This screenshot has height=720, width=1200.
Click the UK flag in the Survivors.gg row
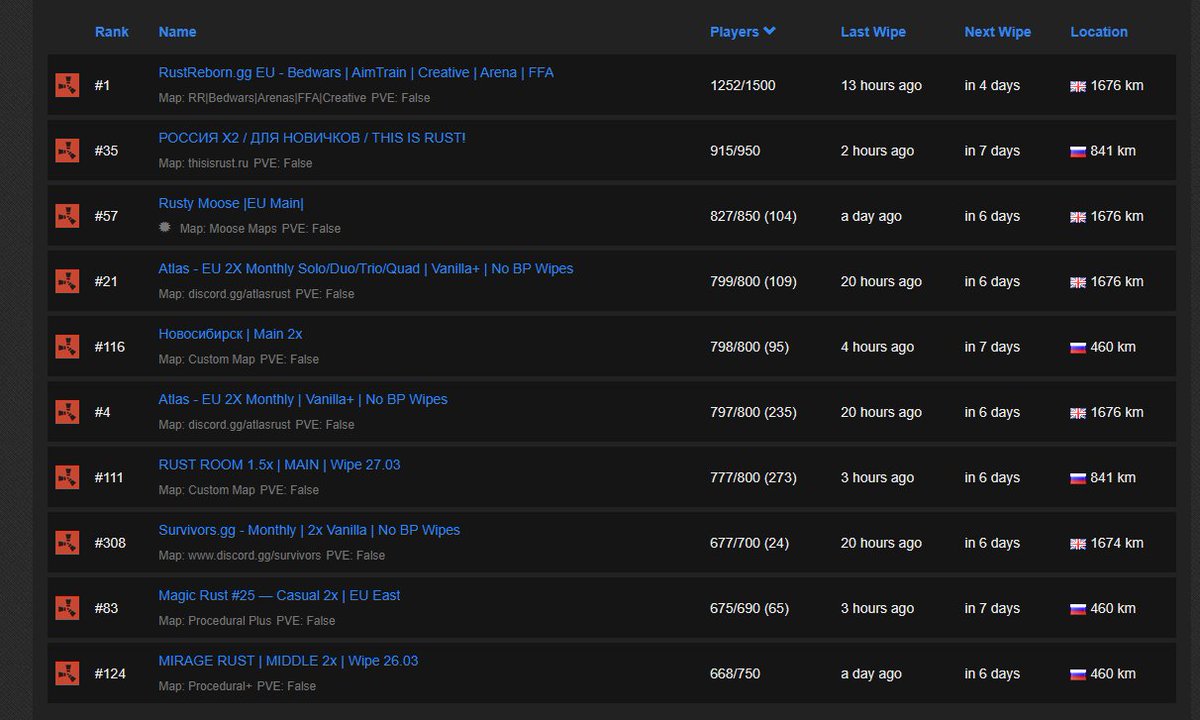pos(1078,544)
